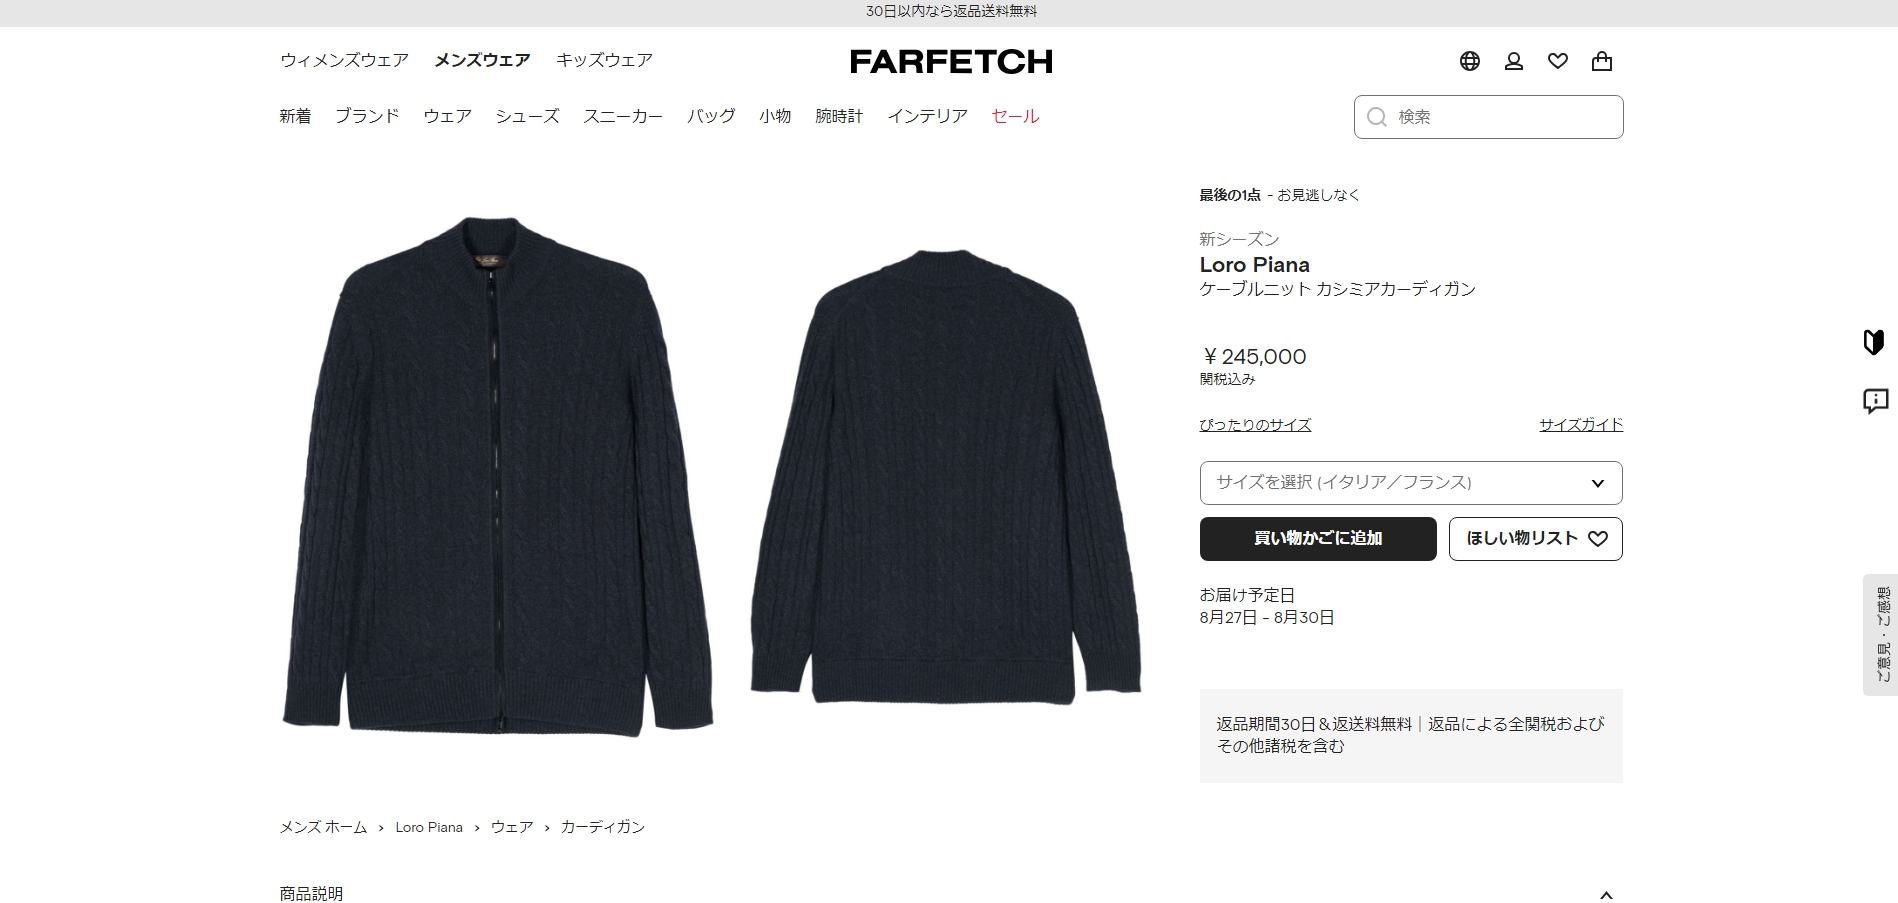The height and width of the screenshot is (903, 1898).
Task: Add the item via ほしい物リスト heart button
Action: click(x=1535, y=538)
